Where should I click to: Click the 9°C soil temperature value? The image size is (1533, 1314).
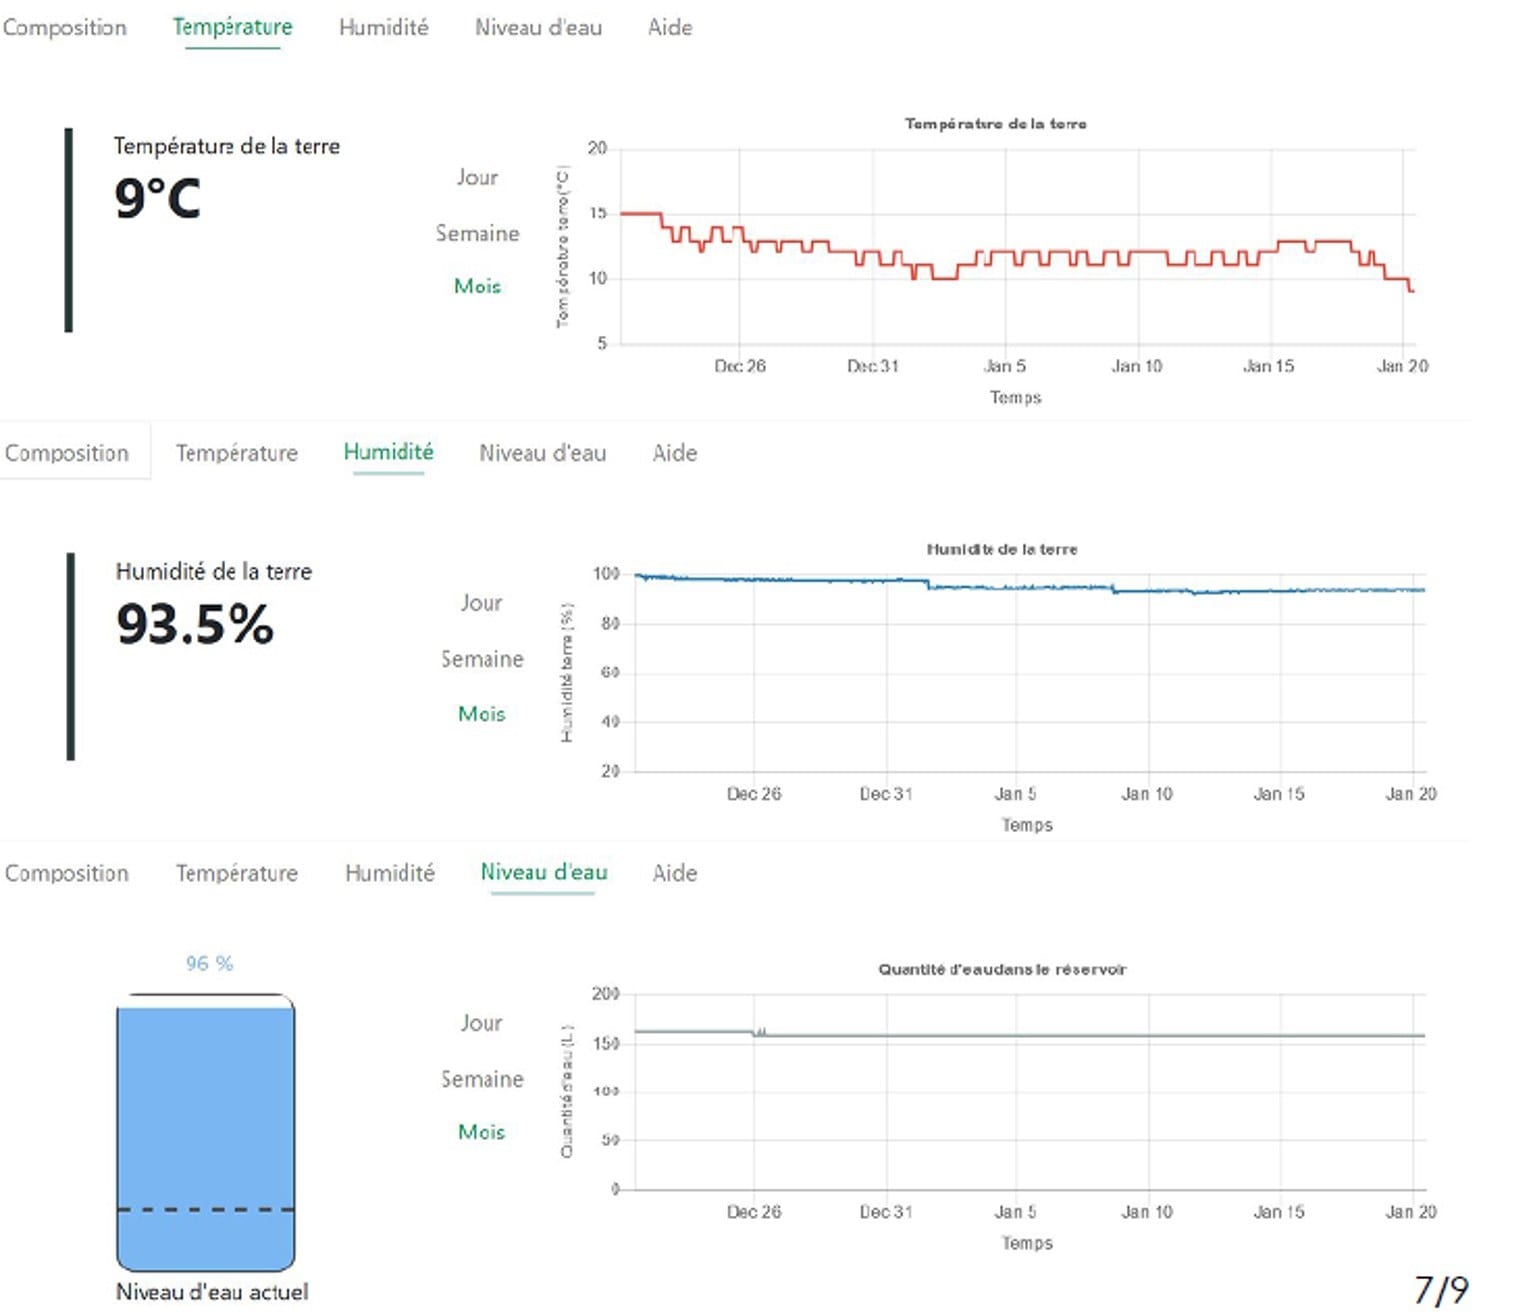coord(157,198)
